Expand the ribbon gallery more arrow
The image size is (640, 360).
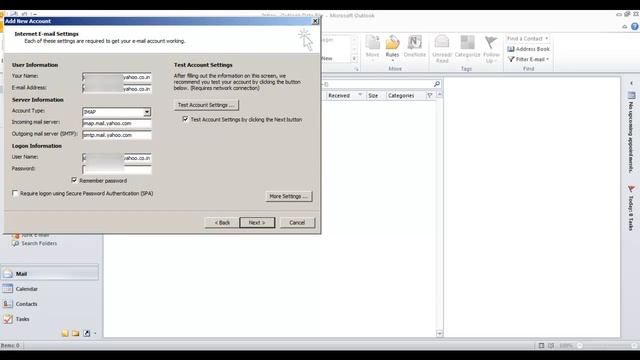354,59
